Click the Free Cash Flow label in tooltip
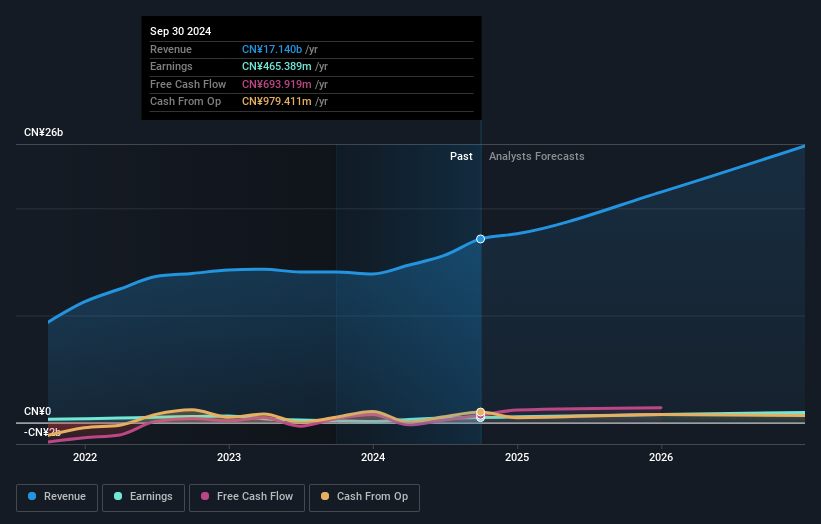 pyautogui.click(x=188, y=84)
